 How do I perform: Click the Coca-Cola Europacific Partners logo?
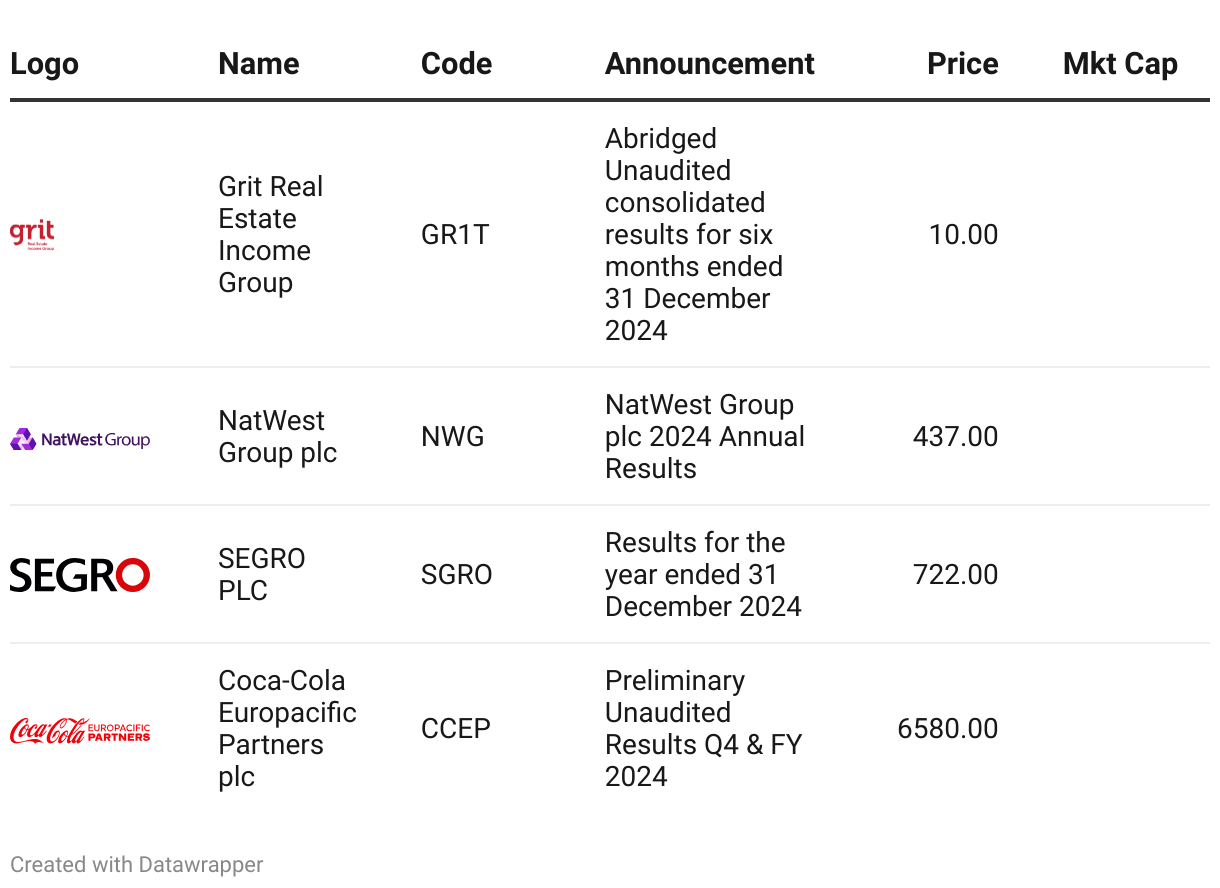point(80,730)
